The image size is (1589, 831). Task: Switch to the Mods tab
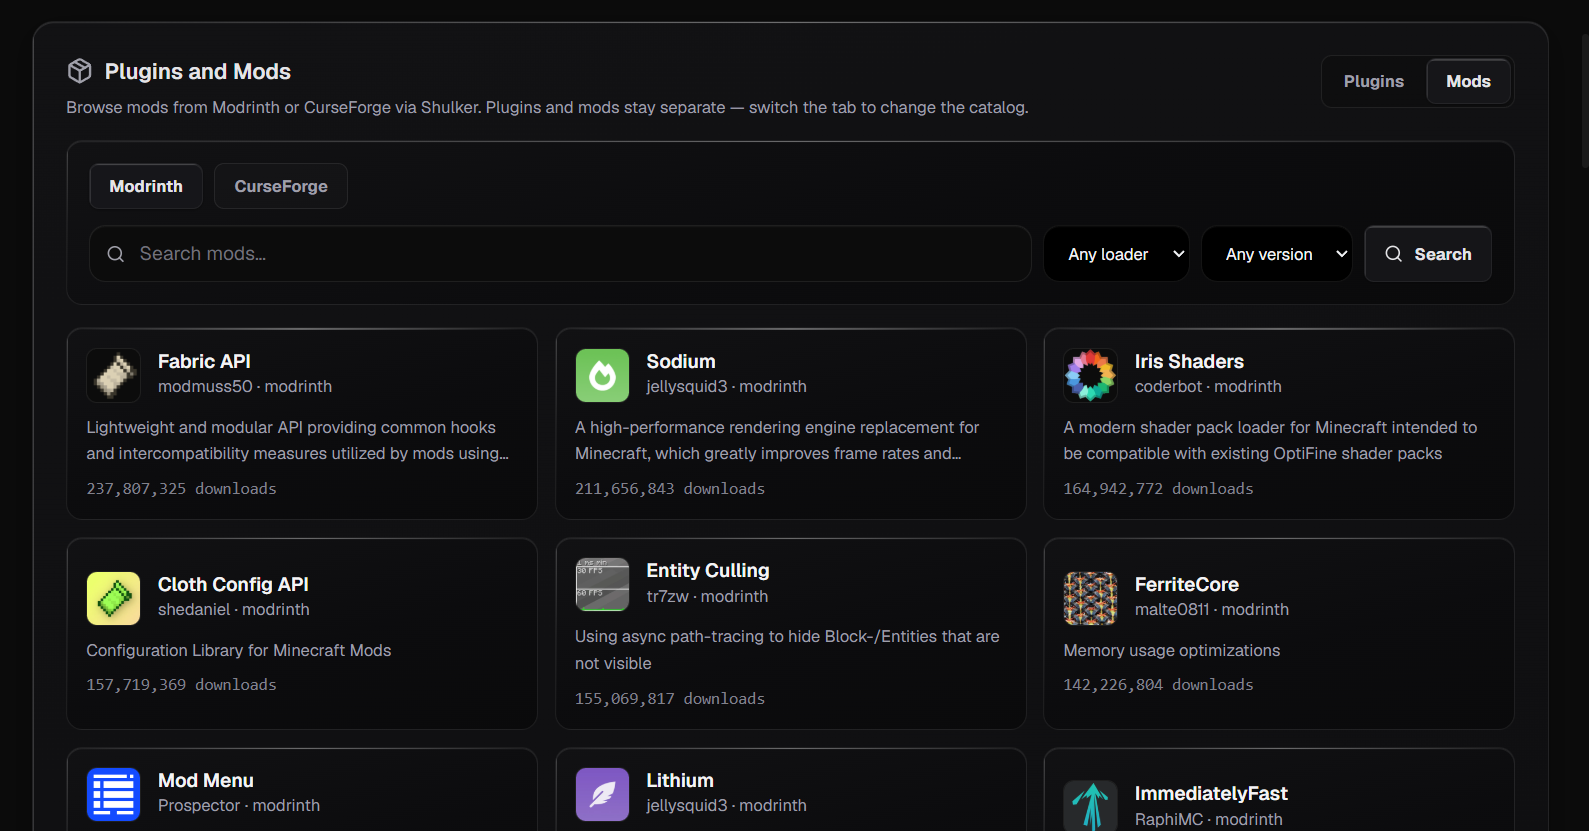pyautogui.click(x=1468, y=81)
